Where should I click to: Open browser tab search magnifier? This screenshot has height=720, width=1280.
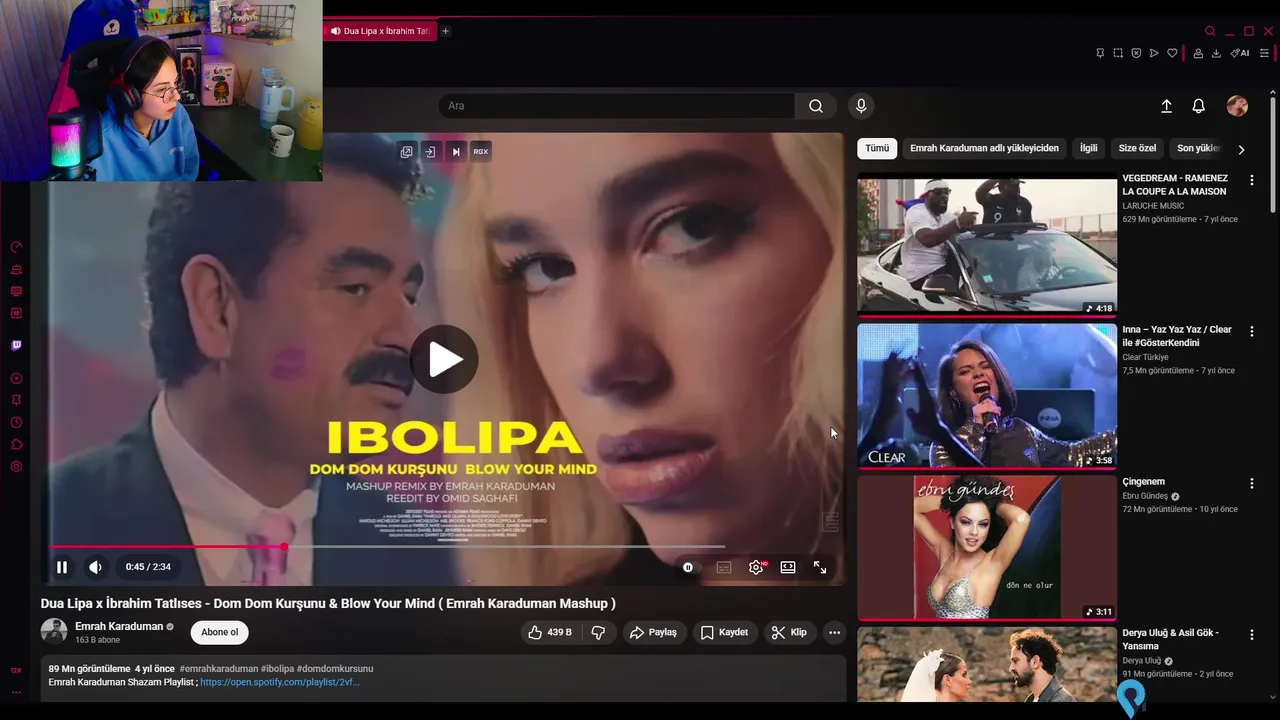(x=1210, y=31)
